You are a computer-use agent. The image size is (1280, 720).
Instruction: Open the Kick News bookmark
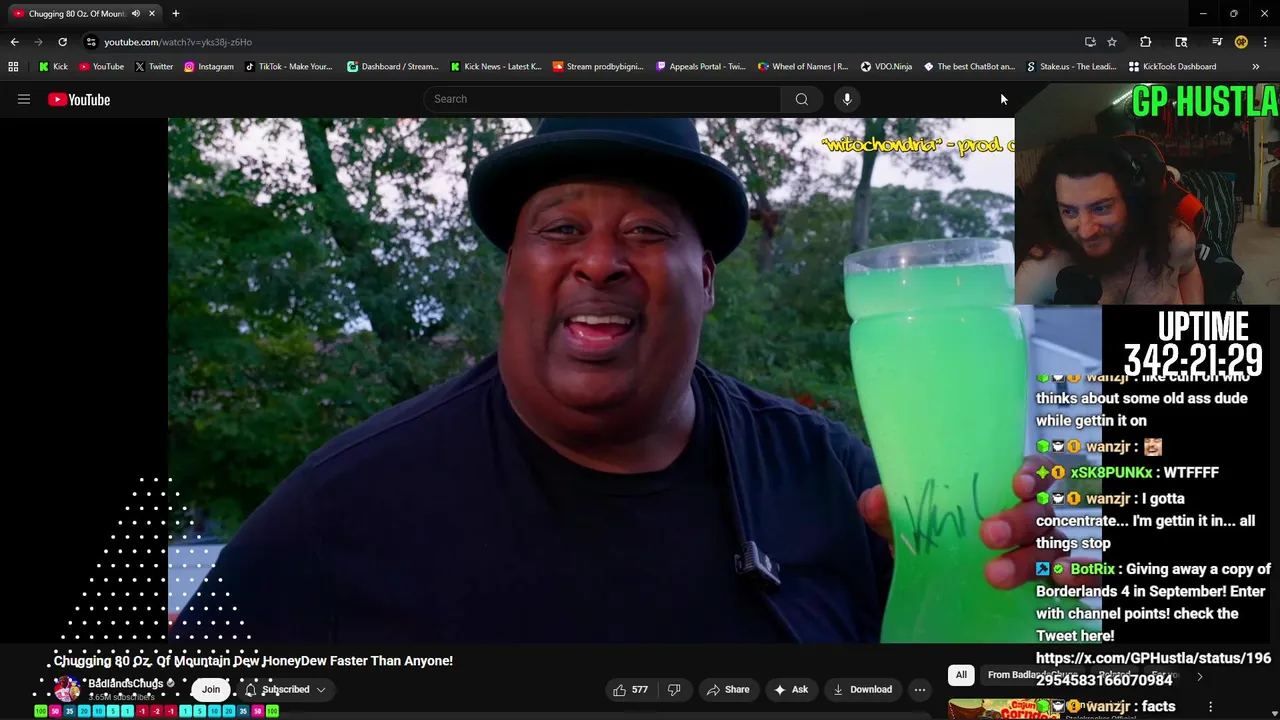click(x=495, y=67)
